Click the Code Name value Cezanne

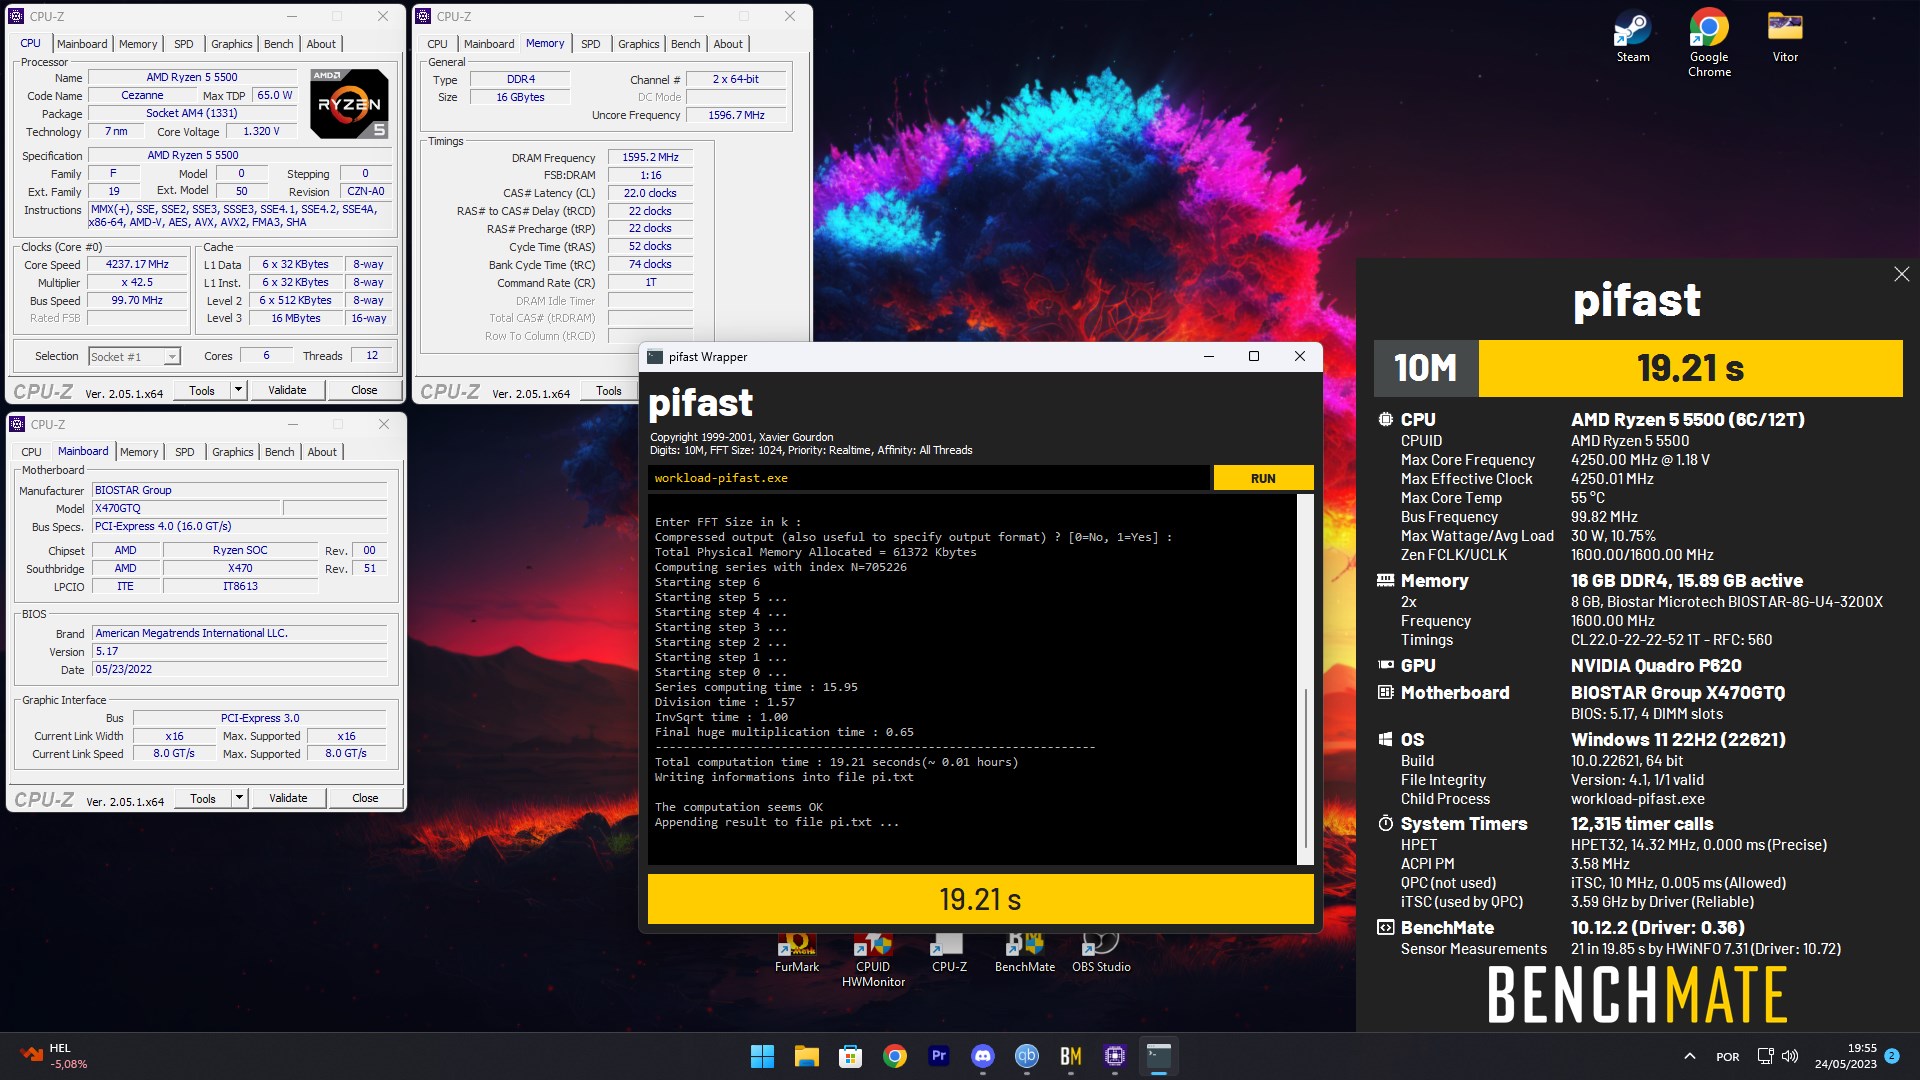(142, 95)
